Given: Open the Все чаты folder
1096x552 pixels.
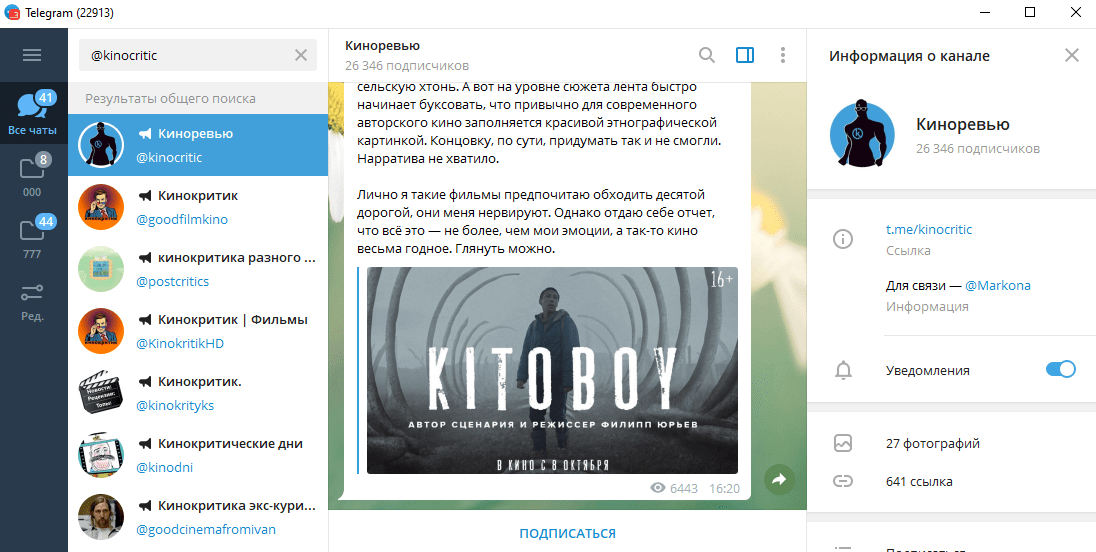Looking at the screenshot, I should 33,112.
